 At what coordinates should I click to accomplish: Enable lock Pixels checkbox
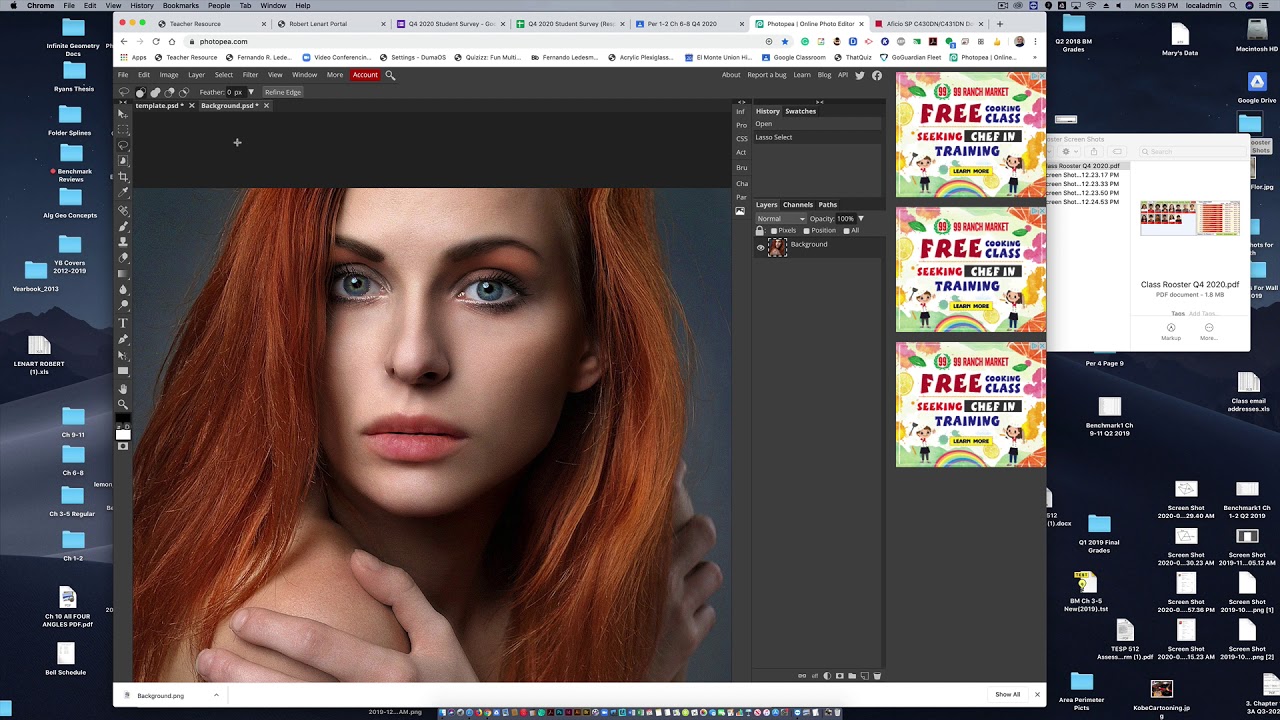(x=774, y=231)
